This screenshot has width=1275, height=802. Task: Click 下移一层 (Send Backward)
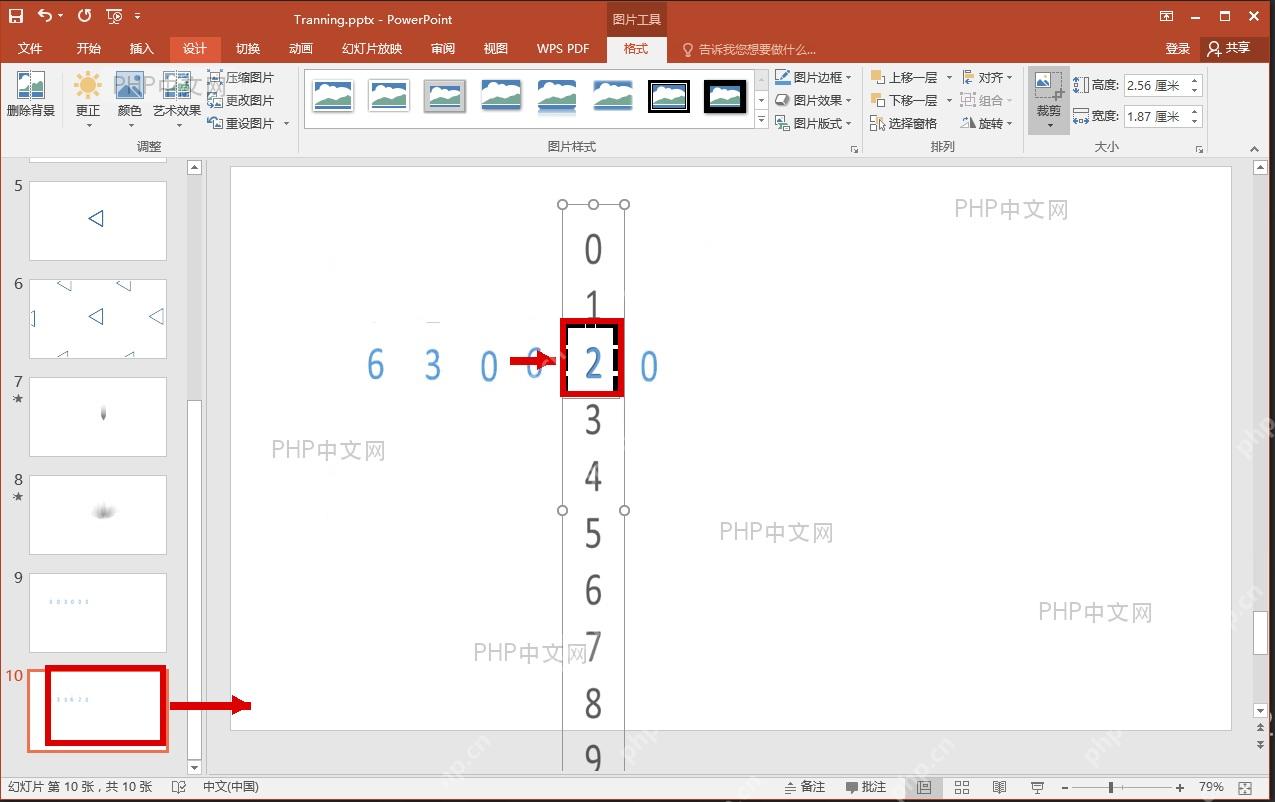tap(905, 100)
